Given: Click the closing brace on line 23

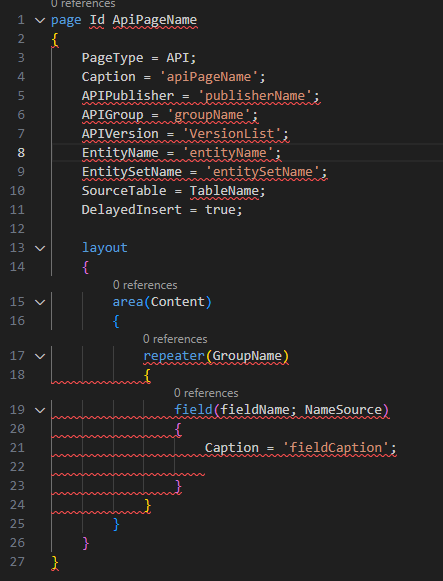Looking at the screenshot, I should coord(178,486).
